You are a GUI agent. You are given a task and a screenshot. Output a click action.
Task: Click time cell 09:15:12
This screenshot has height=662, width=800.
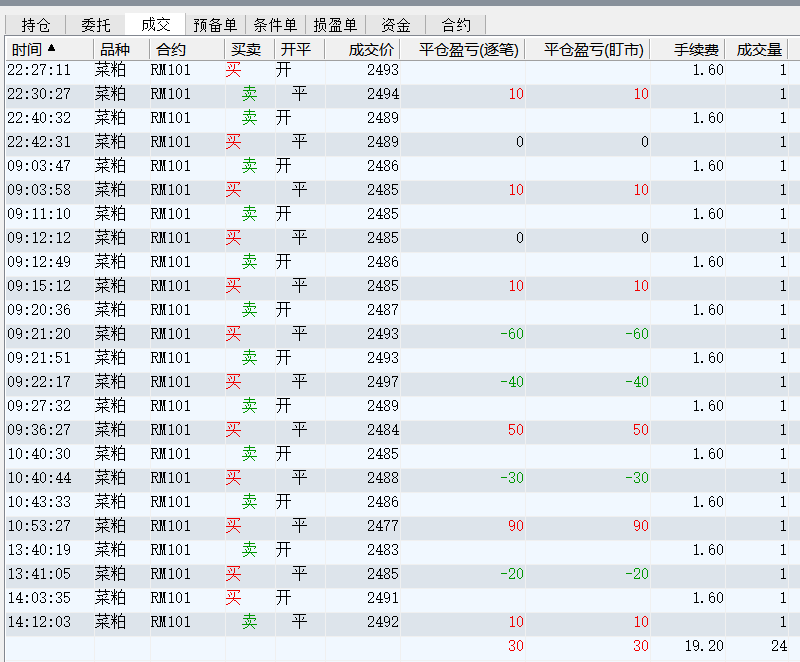tap(39, 286)
